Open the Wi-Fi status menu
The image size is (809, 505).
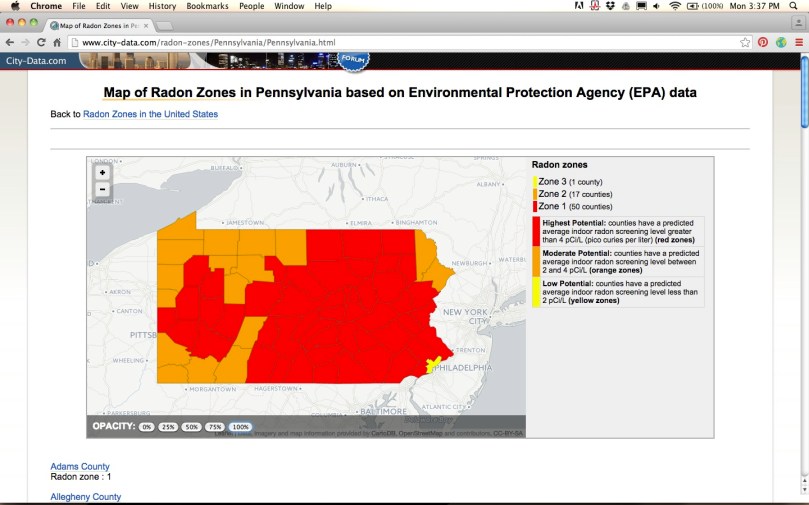click(x=675, y=6)
